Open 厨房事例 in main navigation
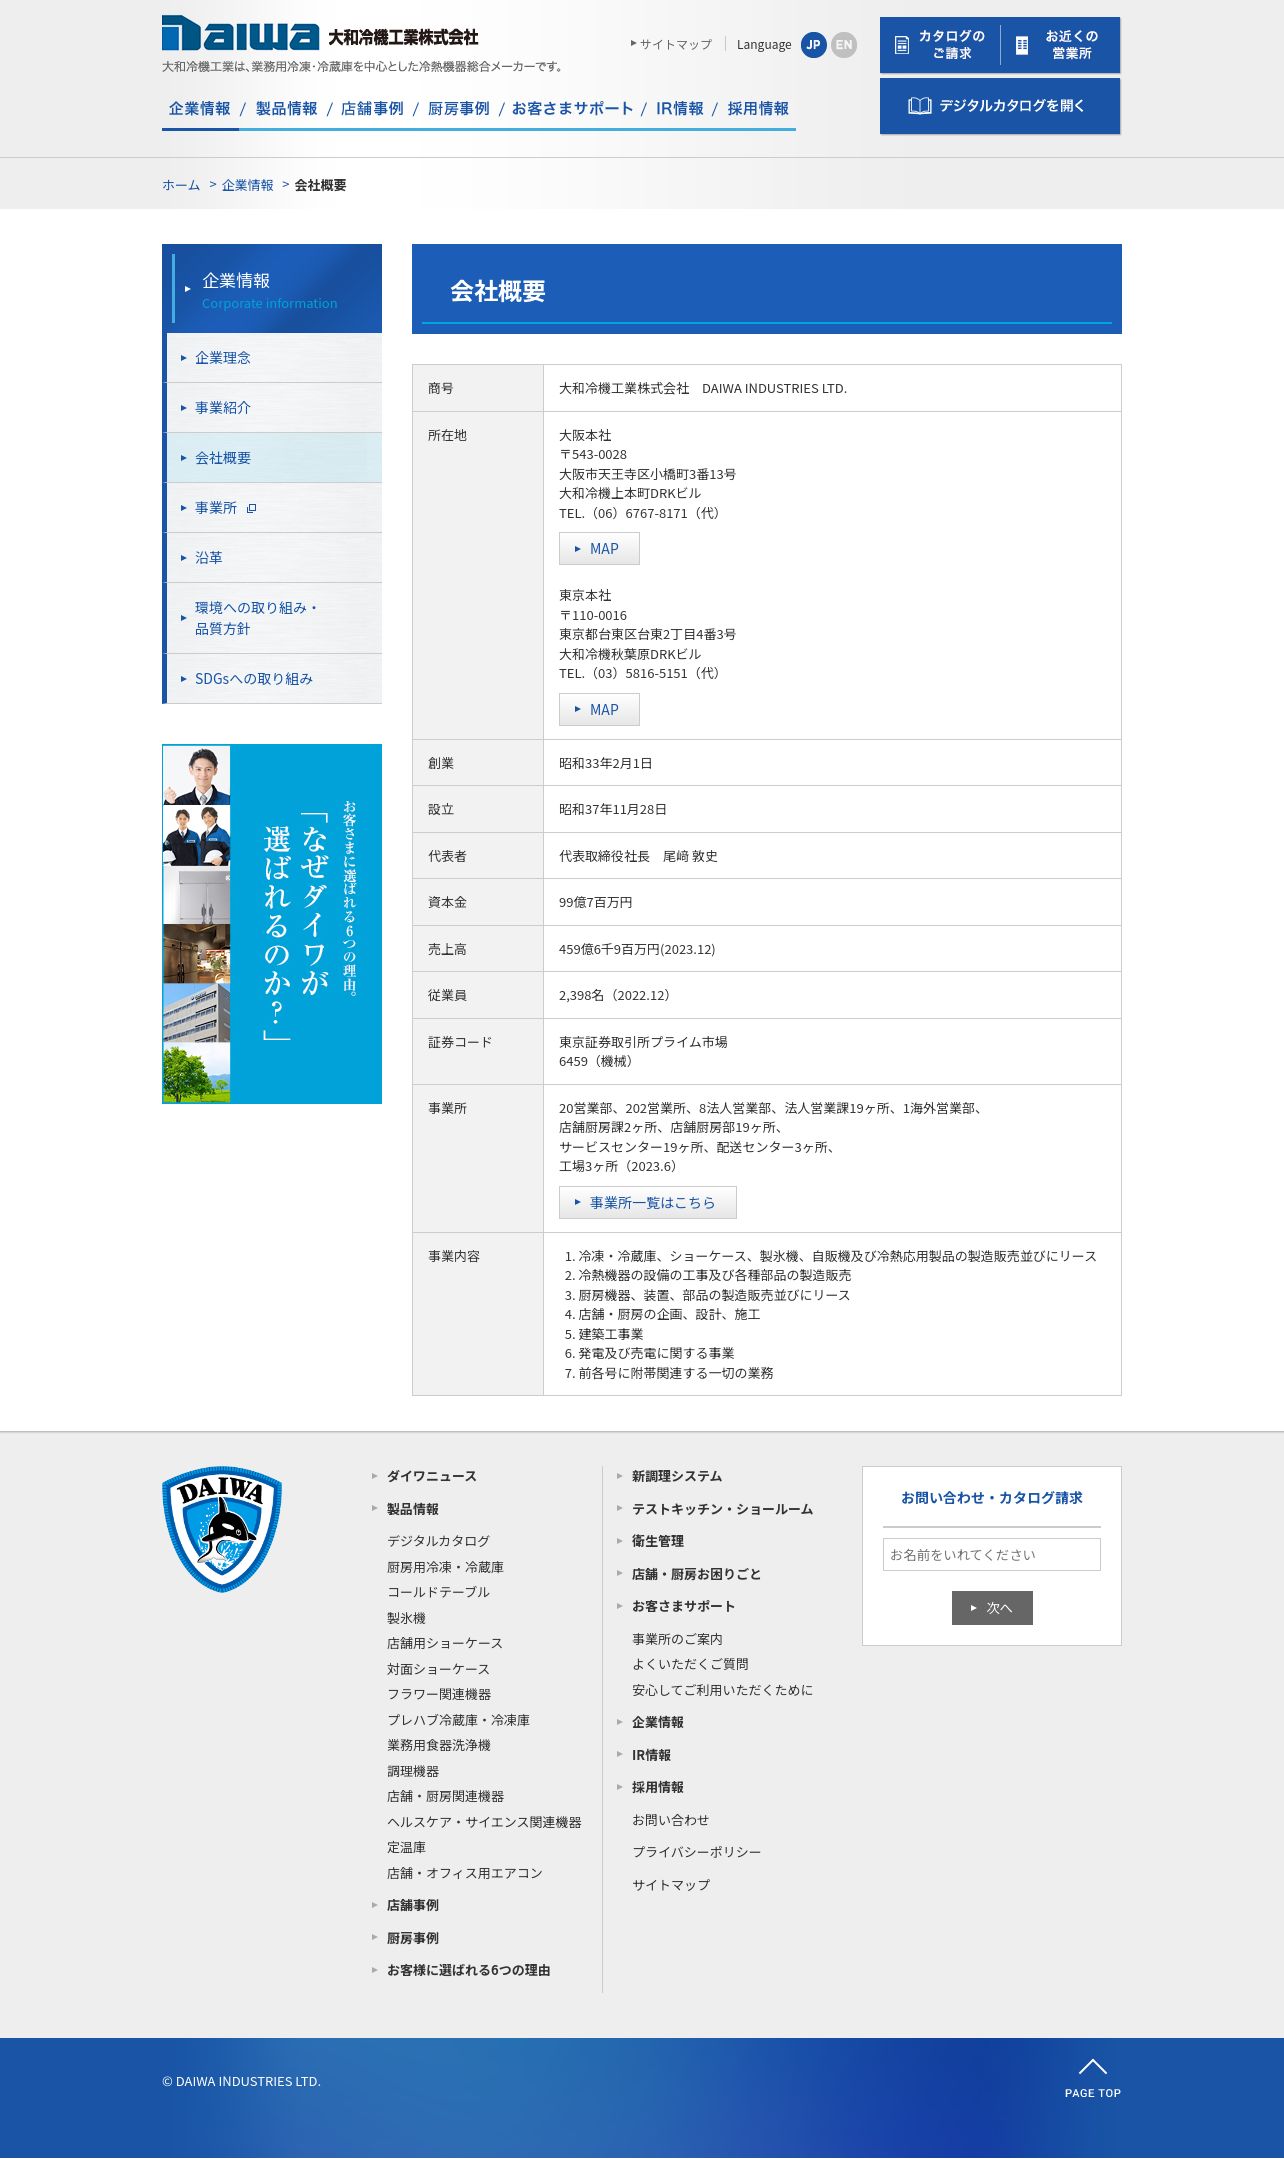Image resolution: width=1284 pixels, height=2159 pixels. [459, 108]
